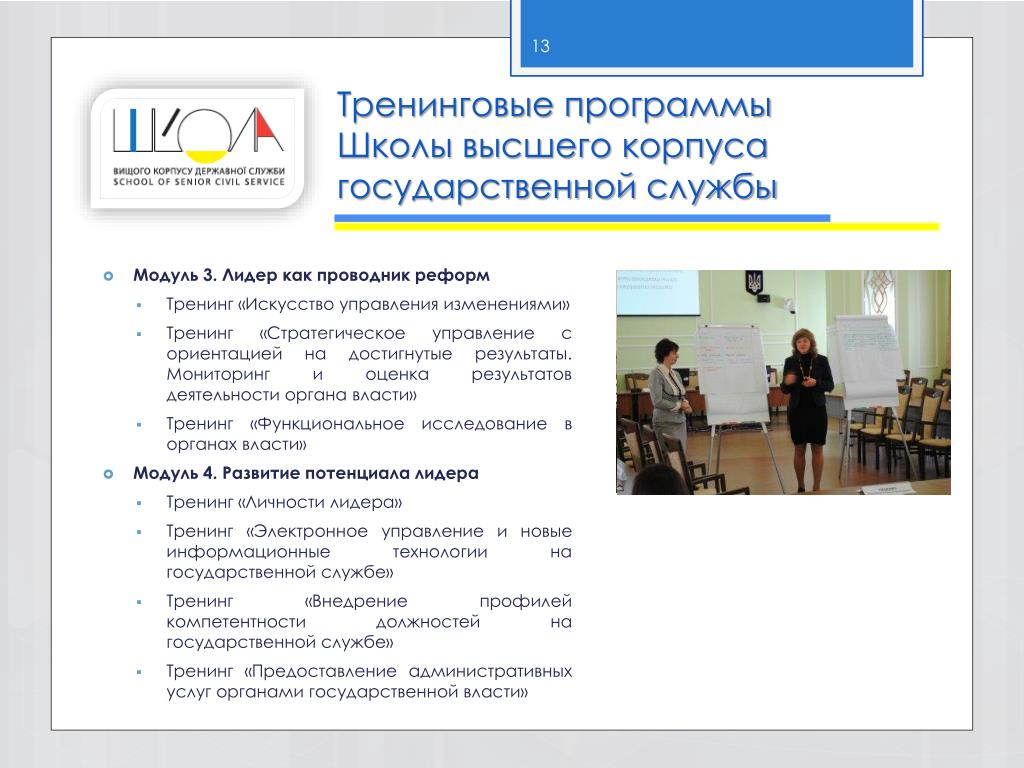
Task: Click the heading 'Модуль 4. Развитие потенциала лидера'
Action: 306,473
